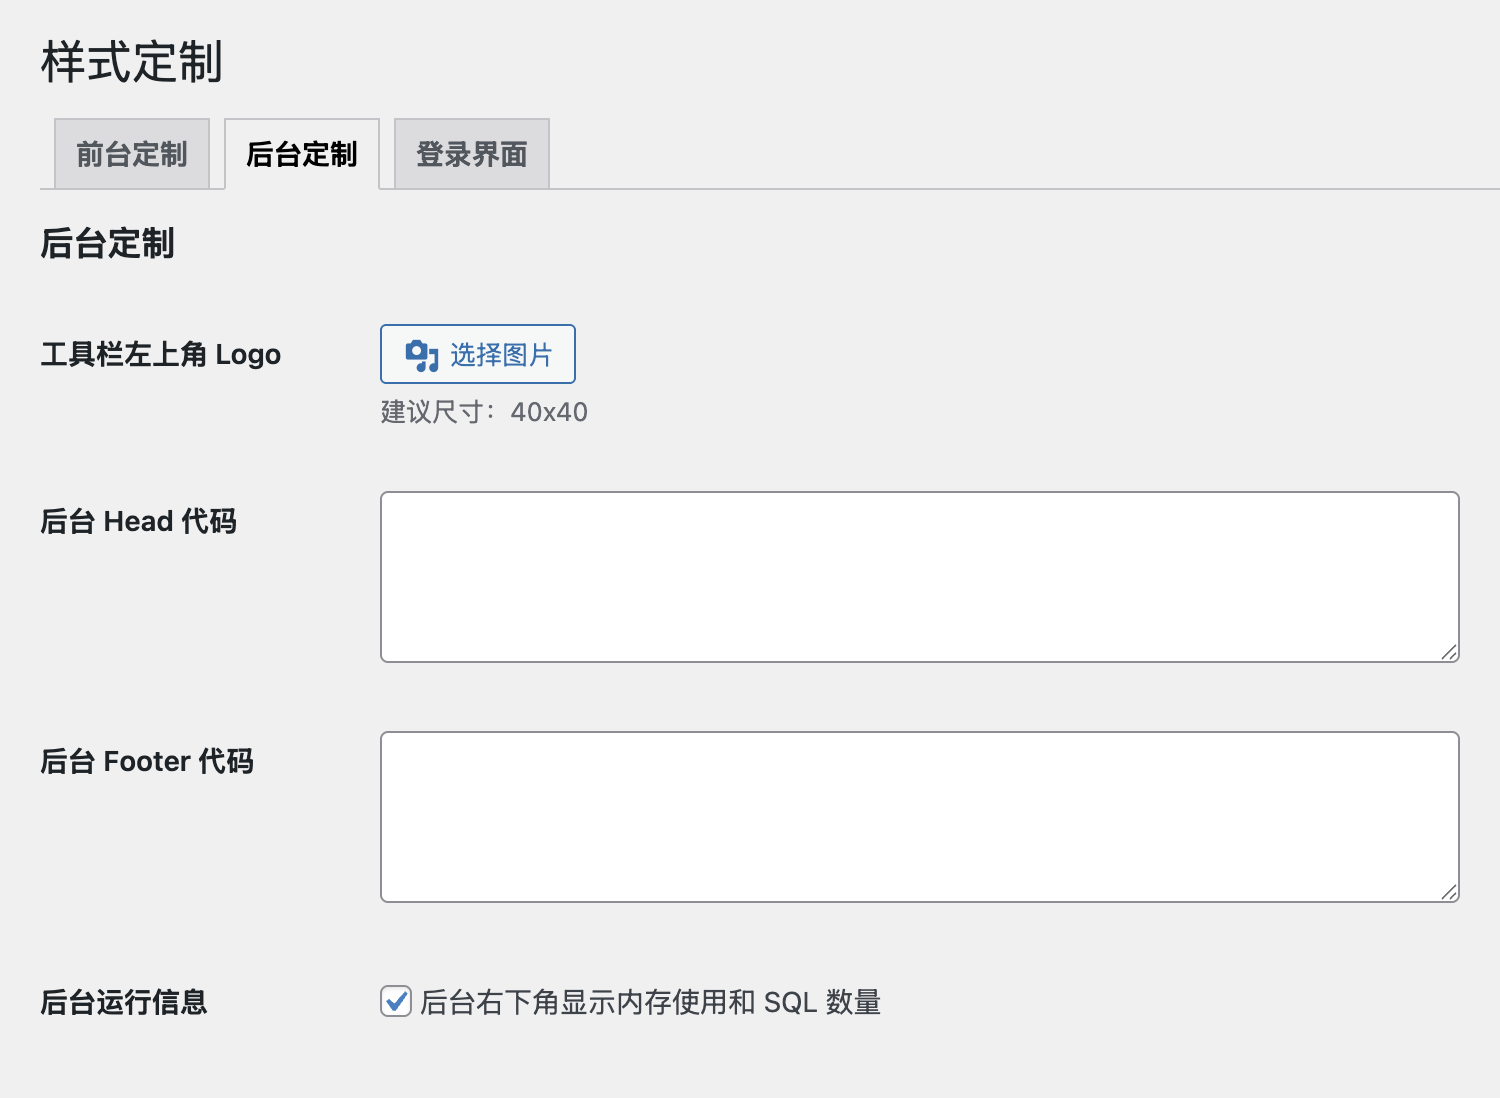Focus the 后台 Footer 代码 text area
1500x1098 pixels.
(920, 817)
